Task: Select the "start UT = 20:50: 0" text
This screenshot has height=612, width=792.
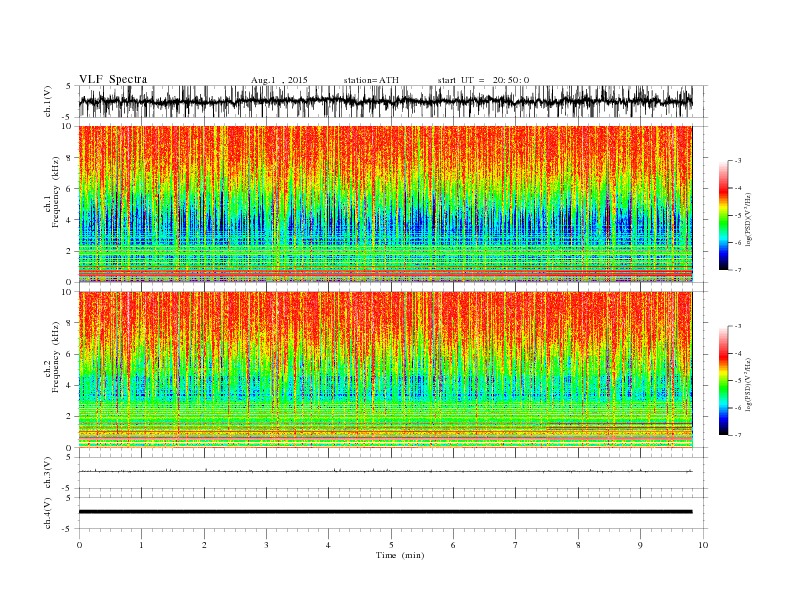Action: (483, 80)
